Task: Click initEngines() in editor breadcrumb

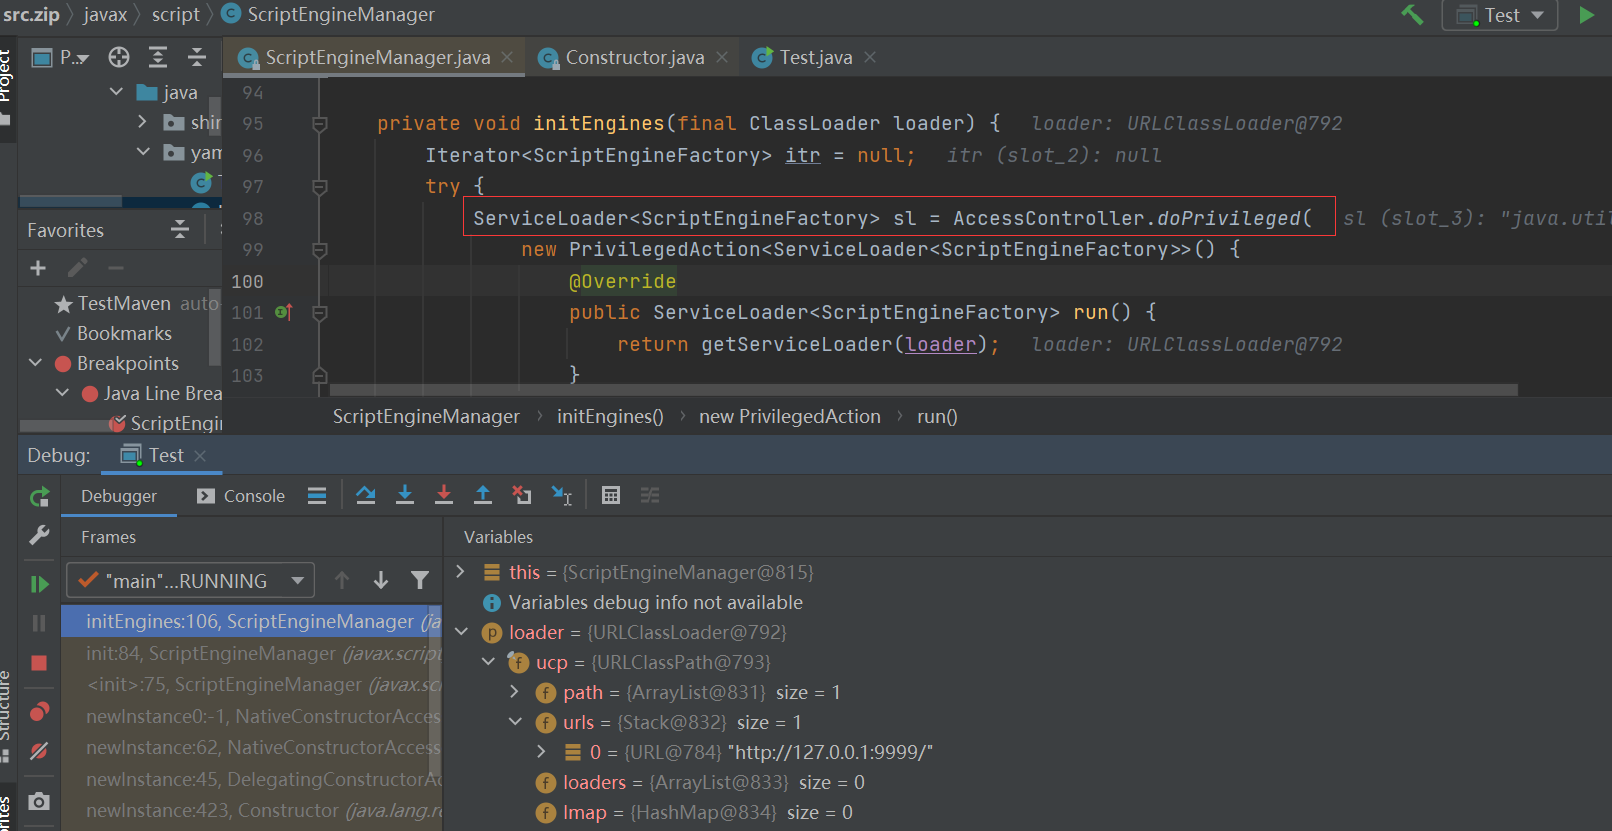Action: tap(610, 417)
